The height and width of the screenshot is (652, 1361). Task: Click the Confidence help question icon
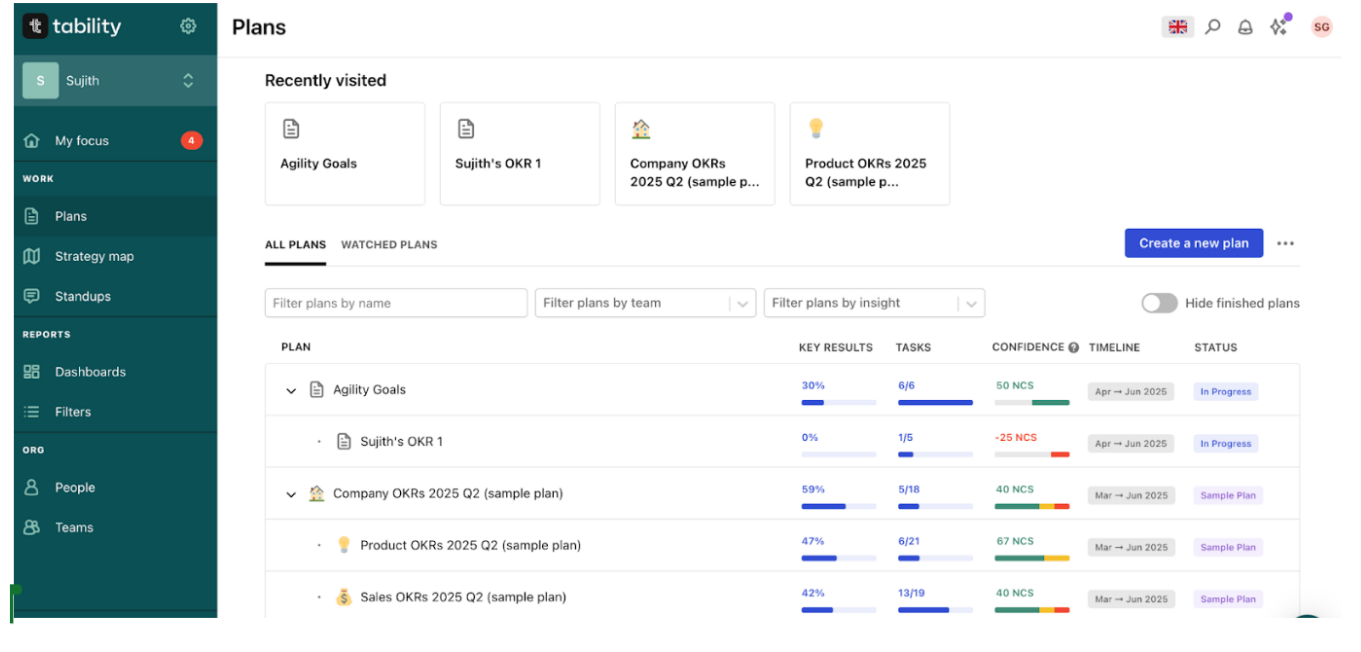coord(1074,348)
